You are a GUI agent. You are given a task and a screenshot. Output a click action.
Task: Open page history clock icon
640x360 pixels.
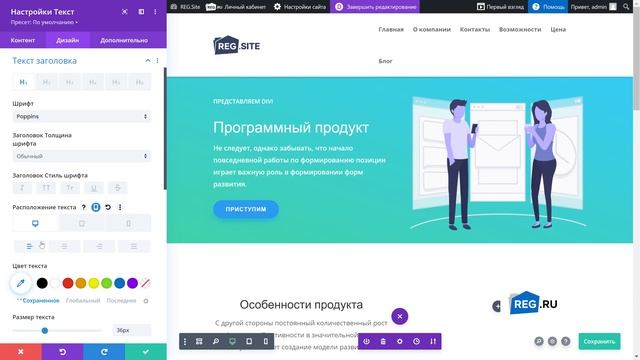coord(416,341)
